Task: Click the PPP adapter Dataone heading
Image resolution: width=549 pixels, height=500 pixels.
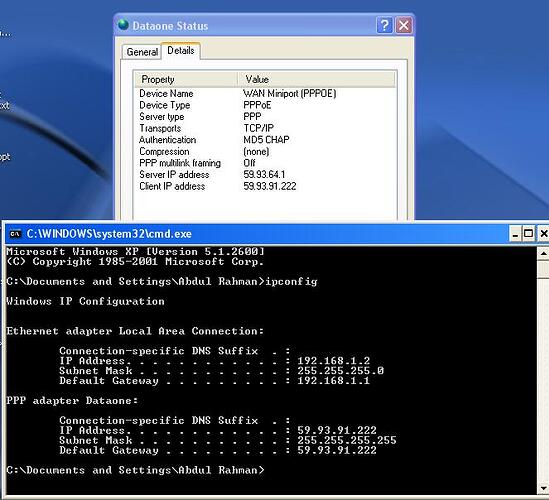Action: pyautogui.click(x=72, y=401)
